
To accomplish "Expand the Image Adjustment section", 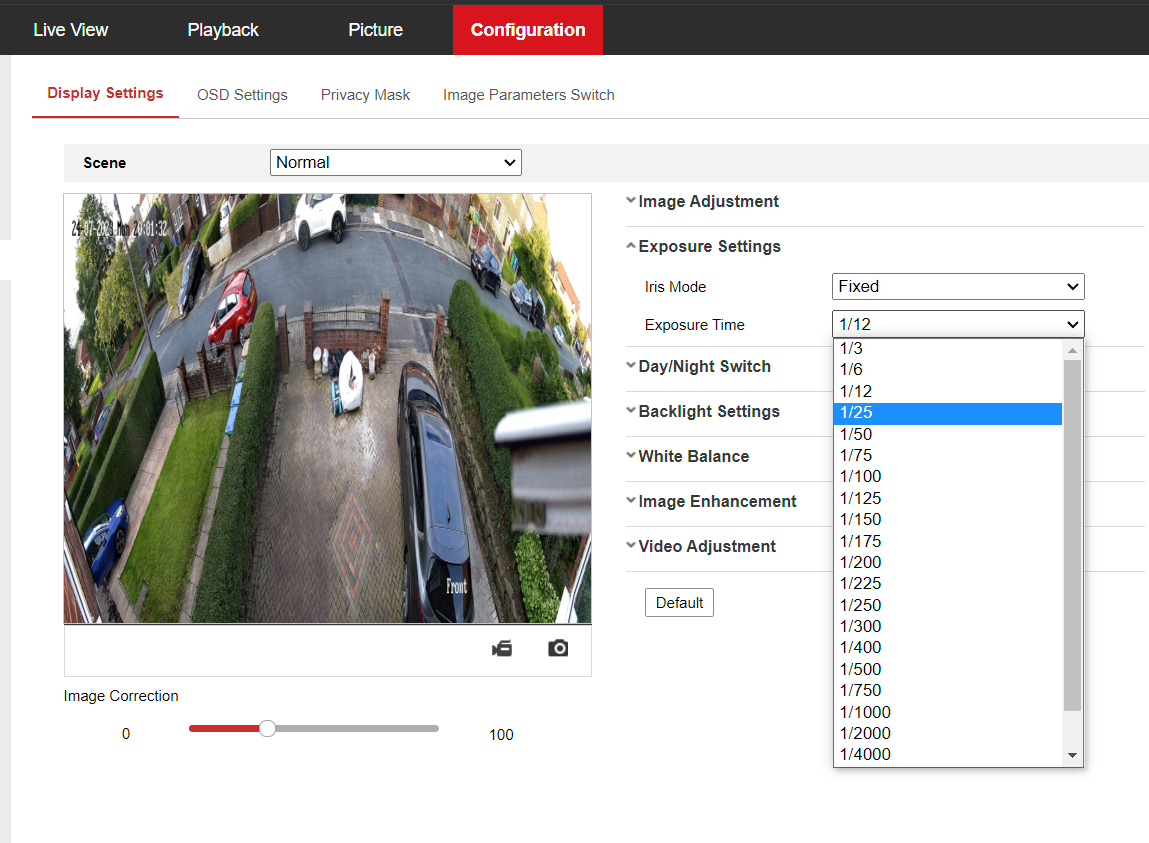I will point(708,202).
